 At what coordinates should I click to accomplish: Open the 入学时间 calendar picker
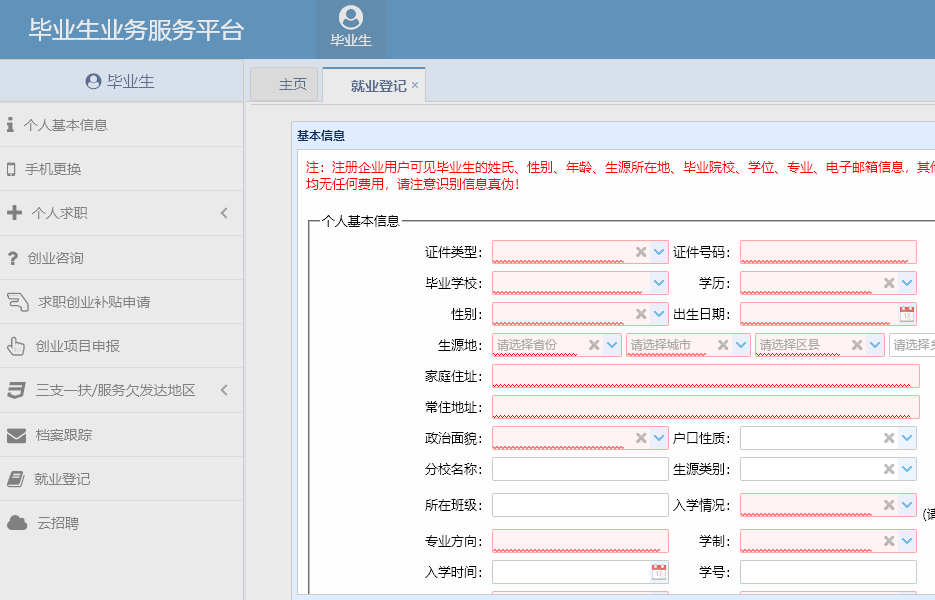[659, 572]
